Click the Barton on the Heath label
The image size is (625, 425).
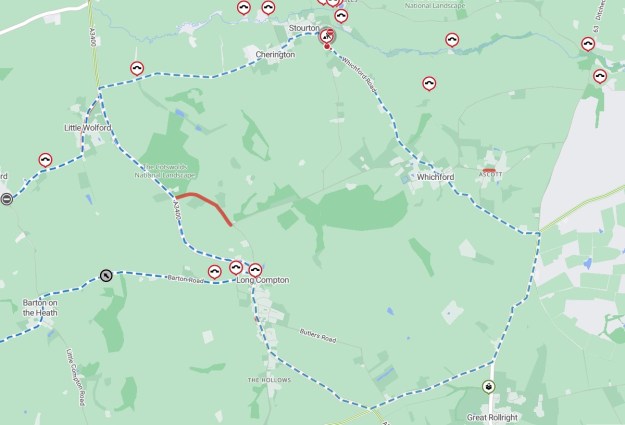(40, 308)
